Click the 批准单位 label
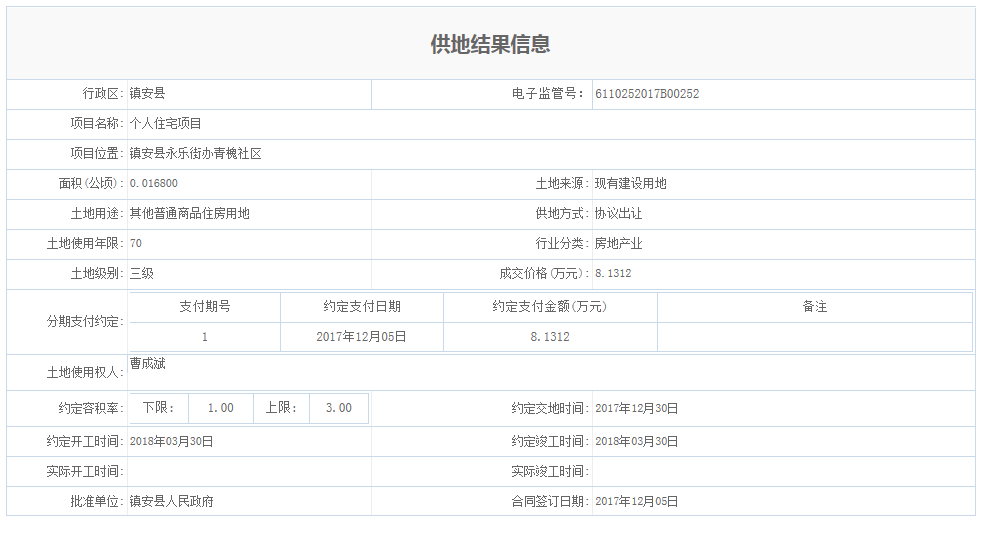 97,502
